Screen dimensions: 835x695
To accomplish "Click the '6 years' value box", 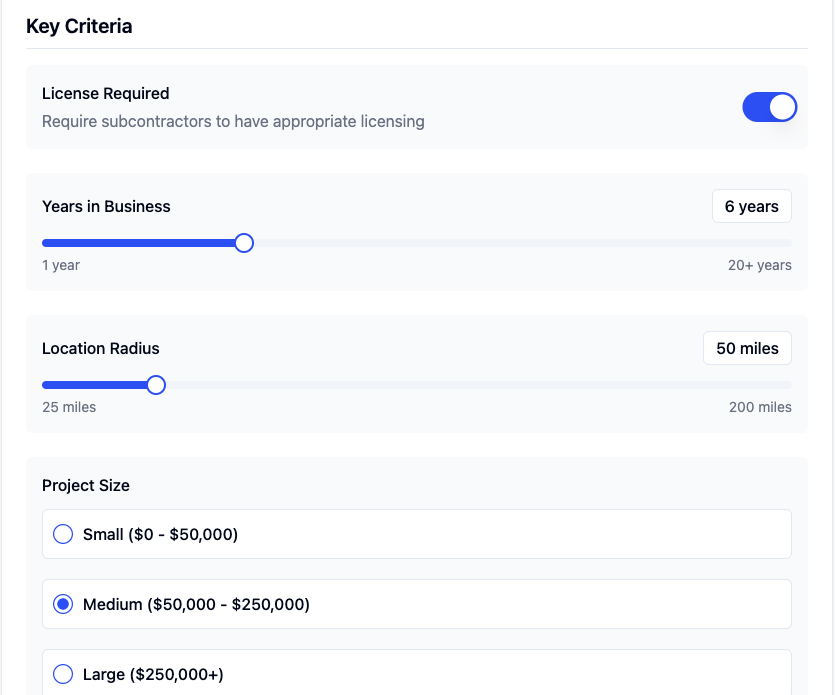I will [751, 207].
